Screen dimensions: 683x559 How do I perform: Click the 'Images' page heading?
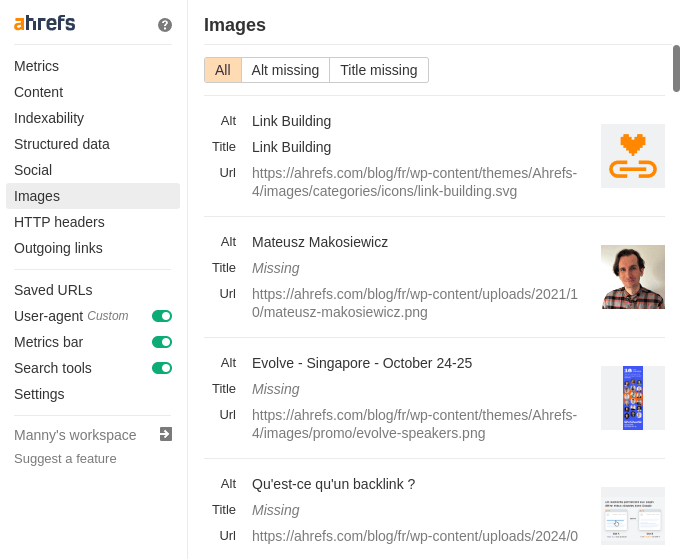coord(235,25)
